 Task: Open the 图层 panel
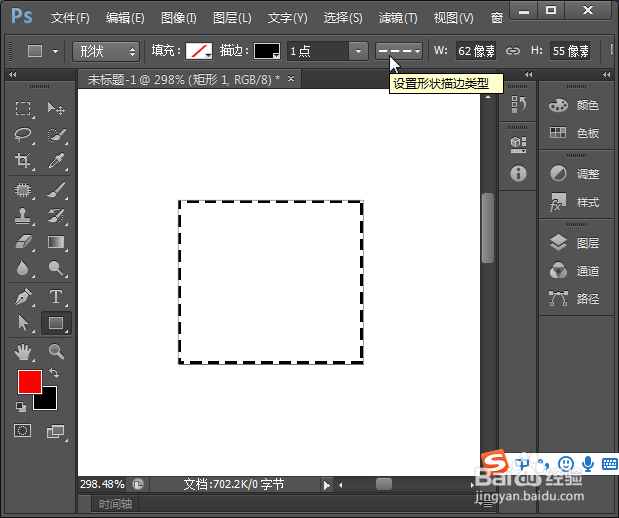click(x=574, y=243)
